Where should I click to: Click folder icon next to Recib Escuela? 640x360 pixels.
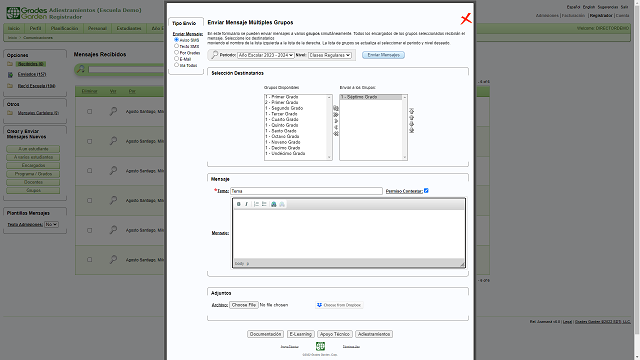tap(10, 86)
